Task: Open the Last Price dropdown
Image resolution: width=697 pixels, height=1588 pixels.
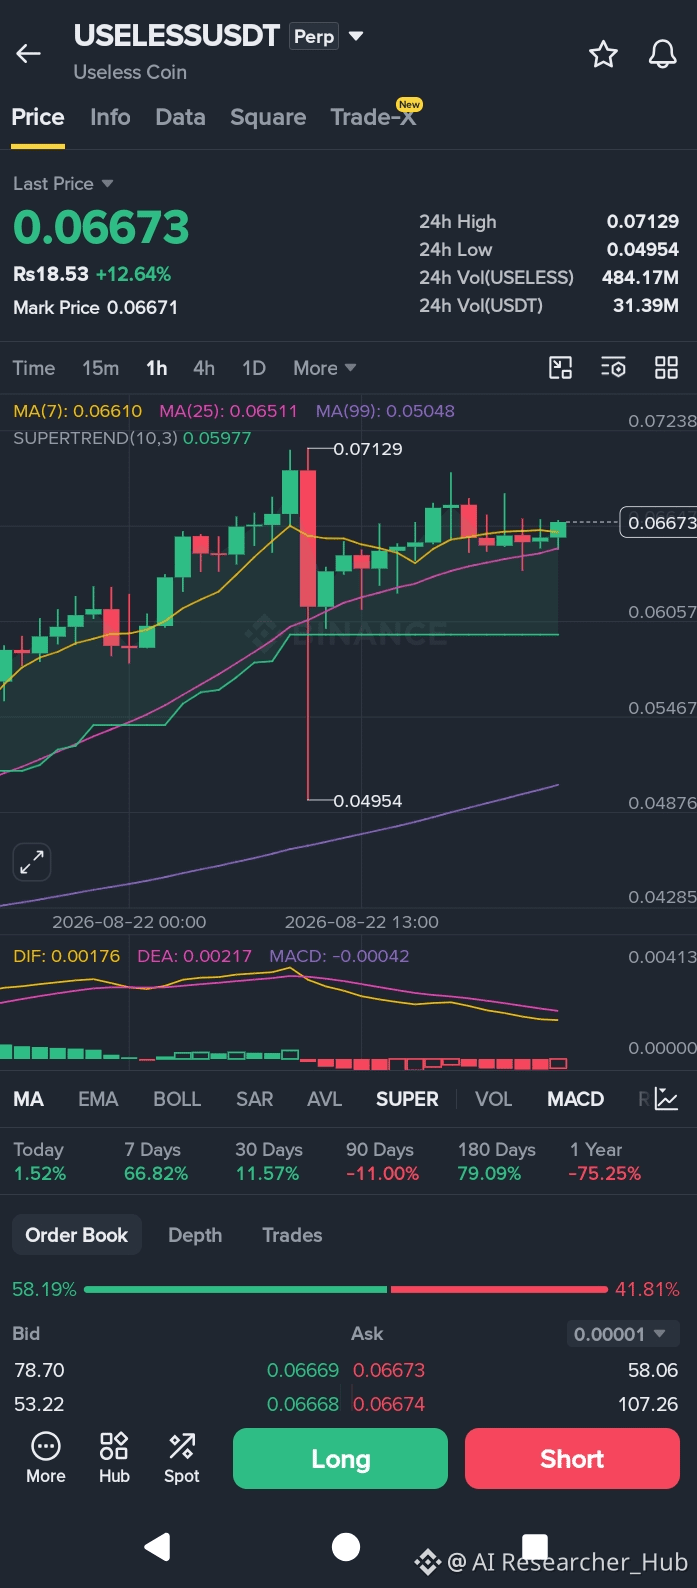Action: [x=63, y=184]
